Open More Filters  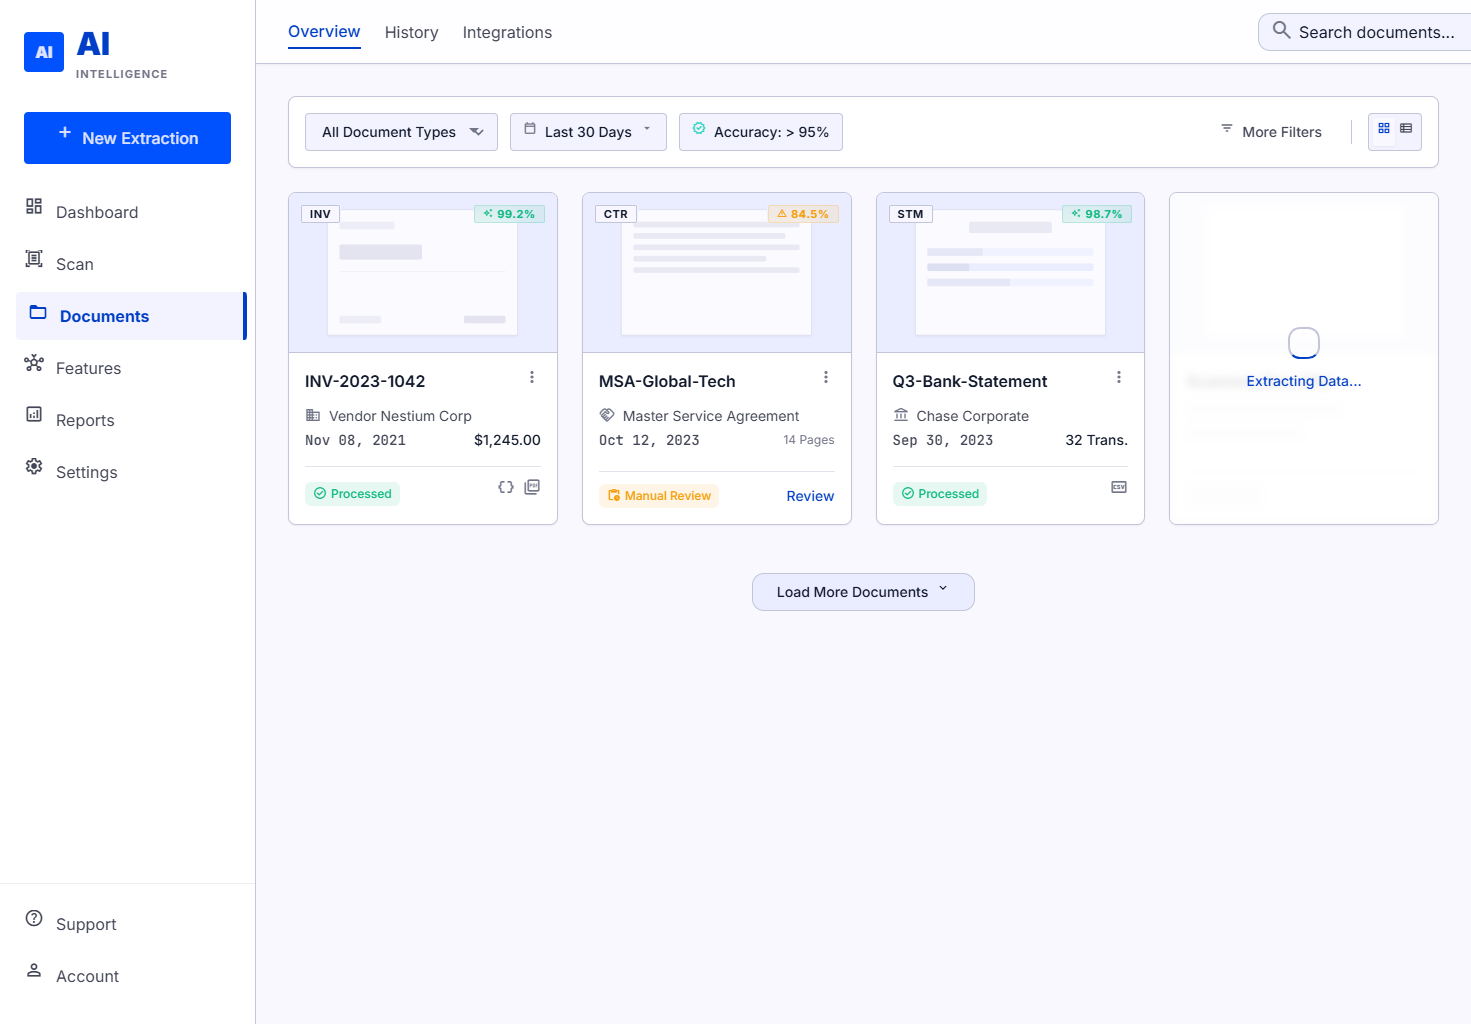pos(1271,132)
